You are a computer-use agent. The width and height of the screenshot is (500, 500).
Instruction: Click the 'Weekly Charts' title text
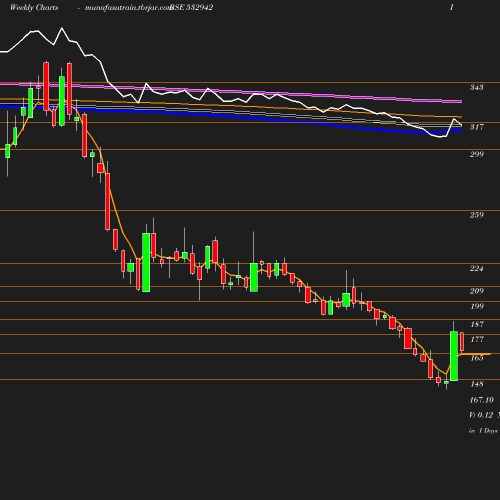pyautogui.click(x=34, y=7)
